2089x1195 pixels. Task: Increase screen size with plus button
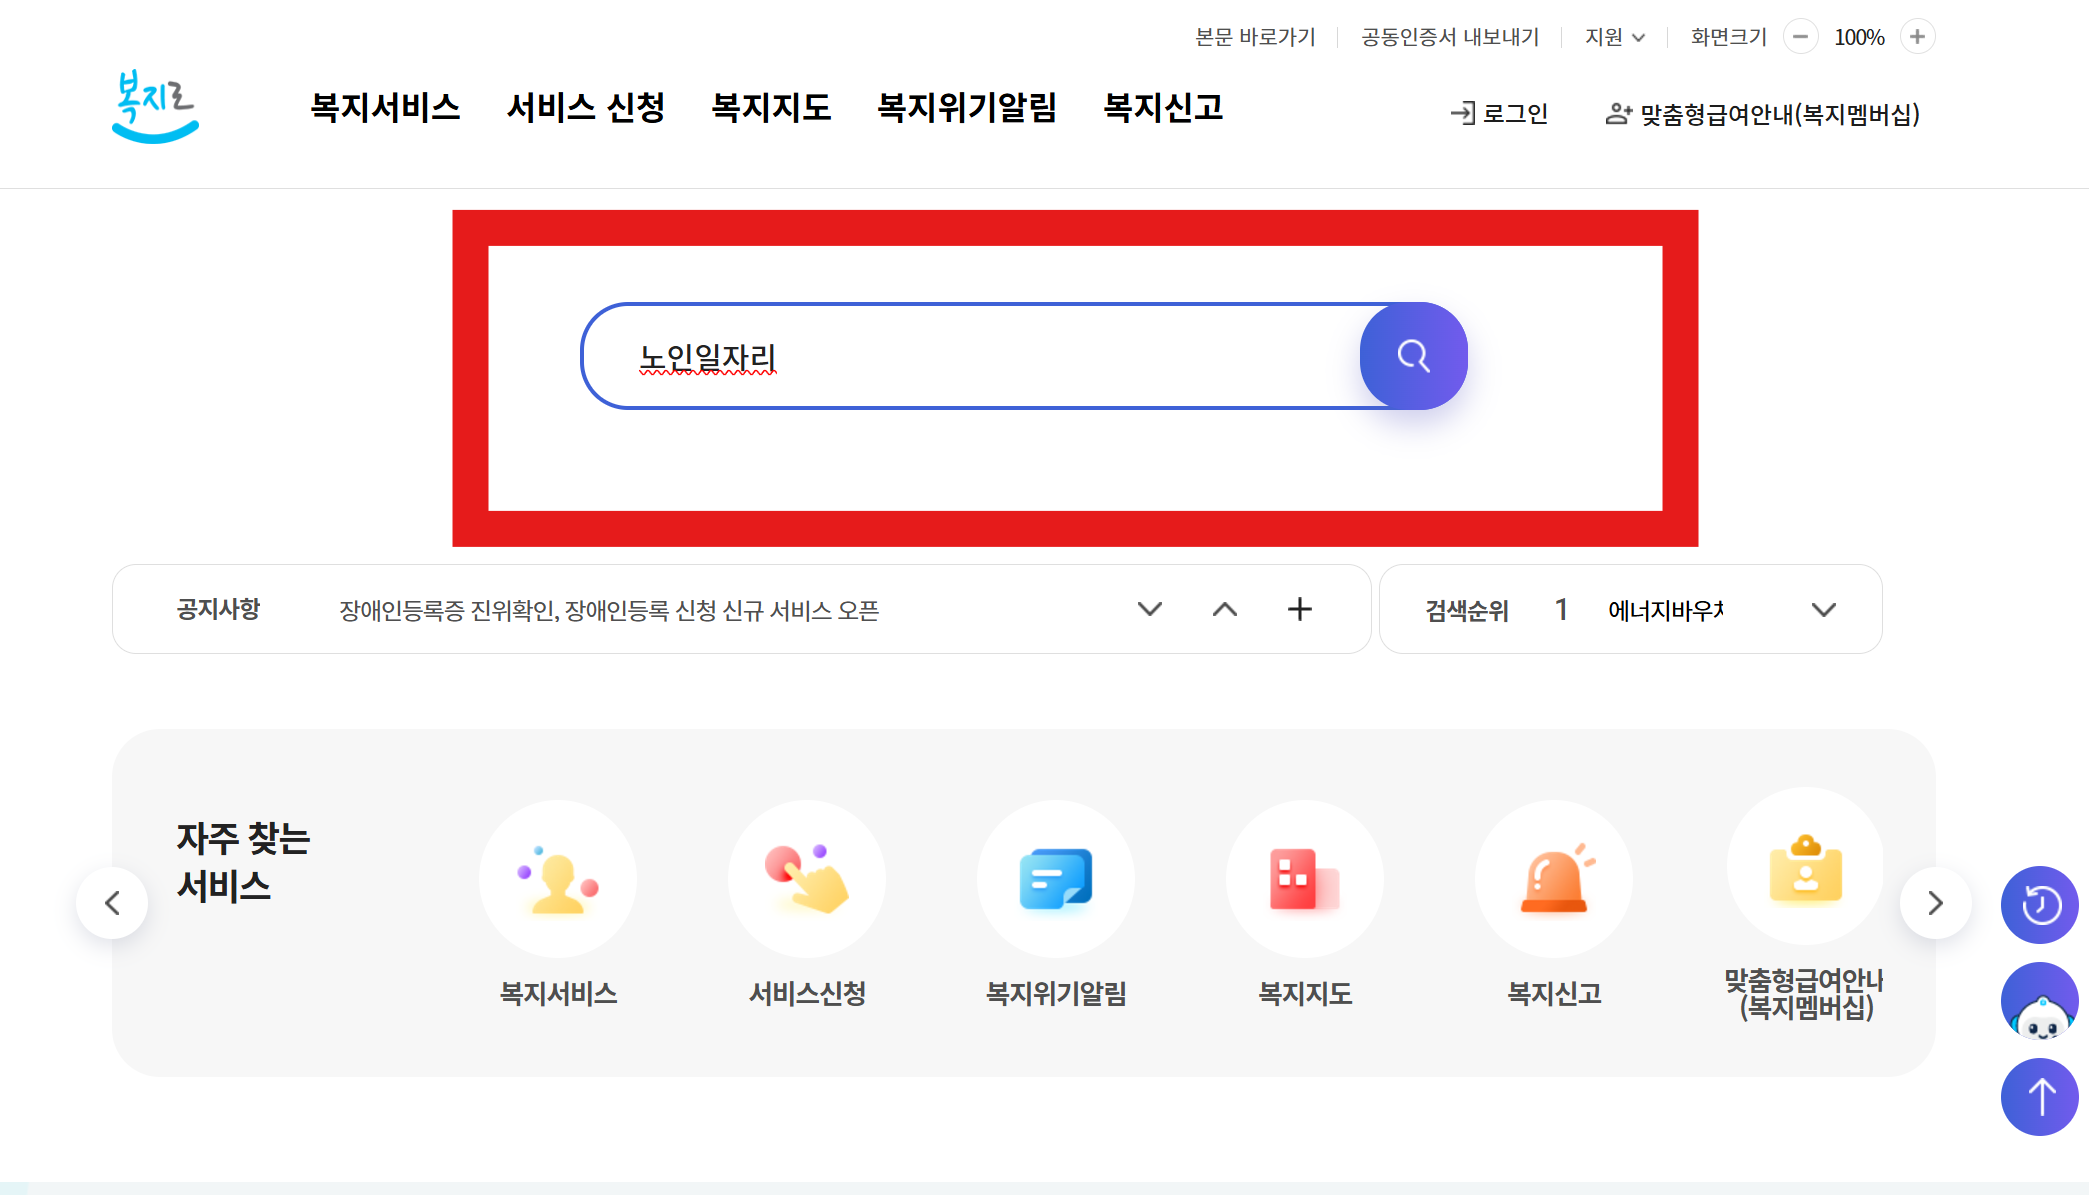1916,37
